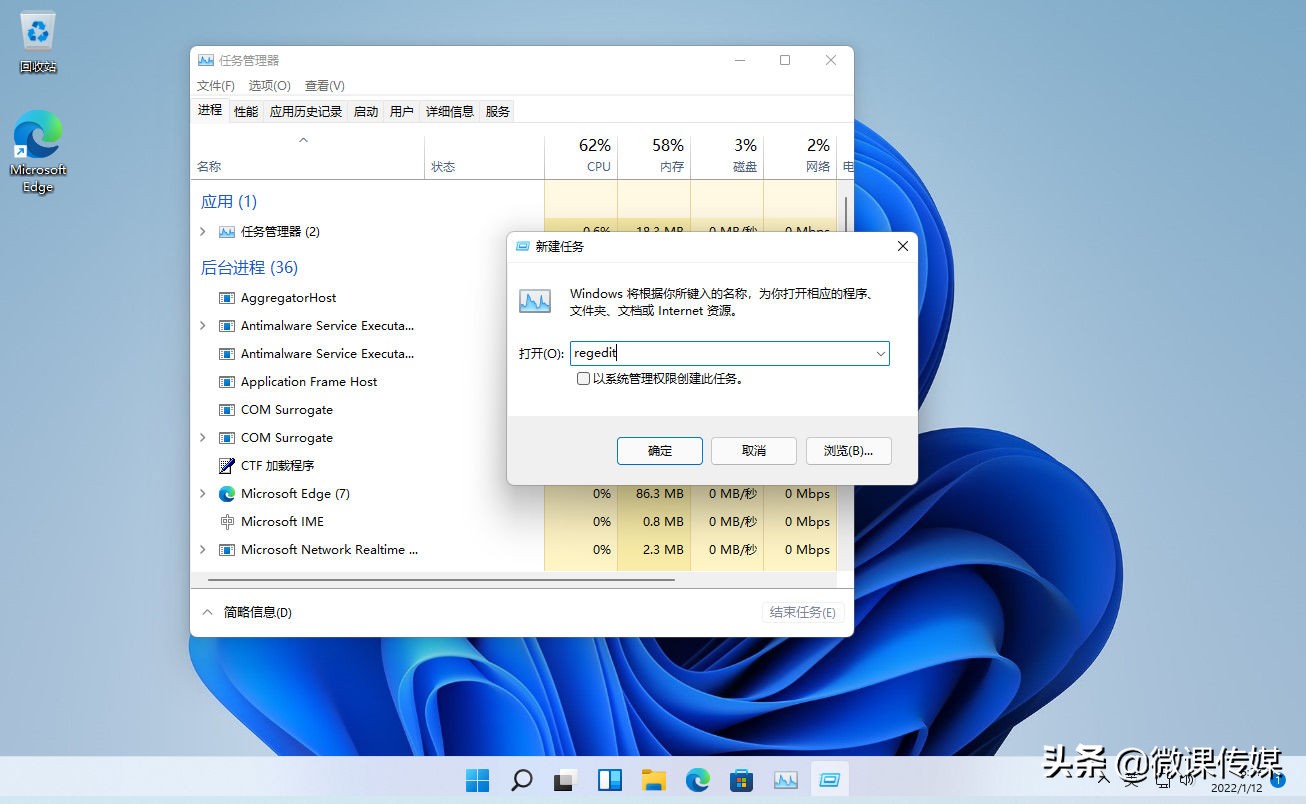Launch Microsoft Store from the taskbar

click(x=741, y=779)
